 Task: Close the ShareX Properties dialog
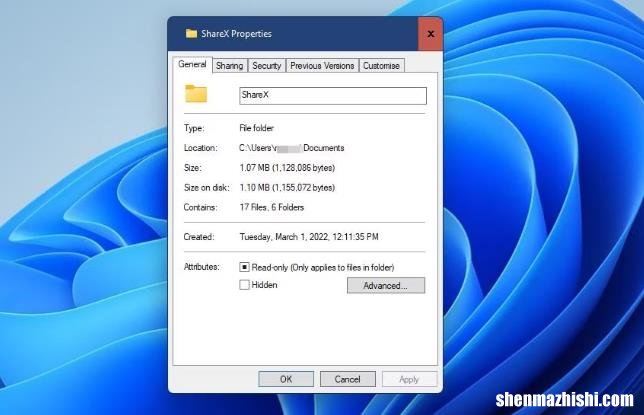[430, 34]
